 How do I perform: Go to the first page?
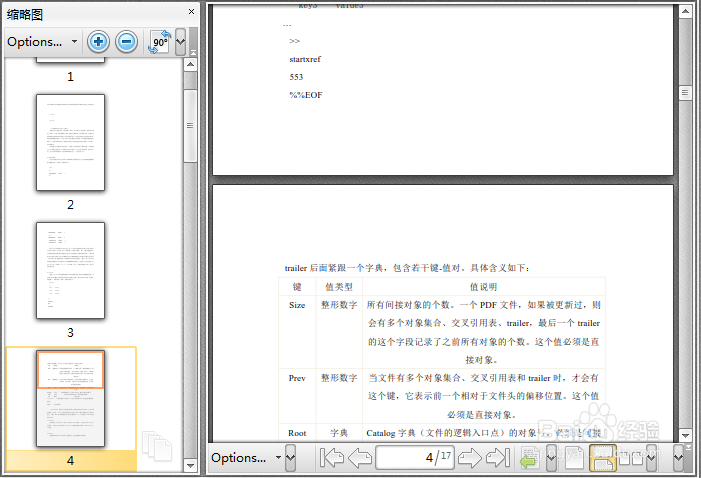point(332,457)
